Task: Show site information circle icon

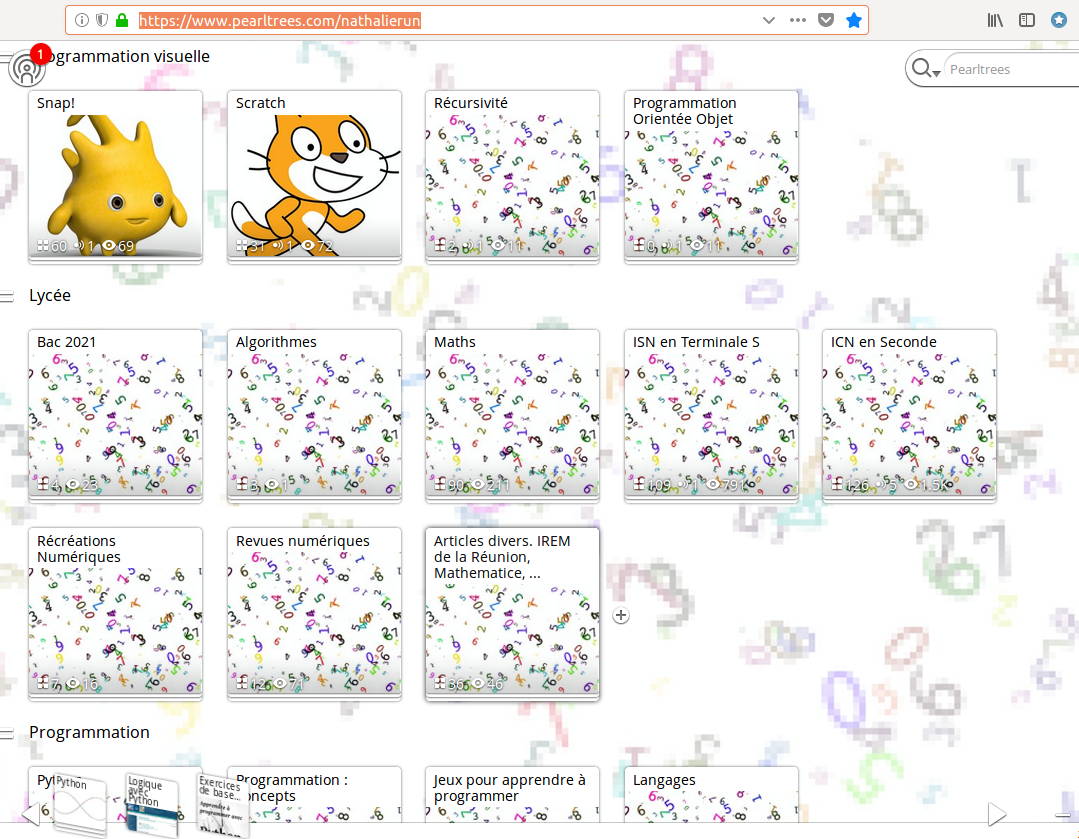Action: click(x=82, y=20)
